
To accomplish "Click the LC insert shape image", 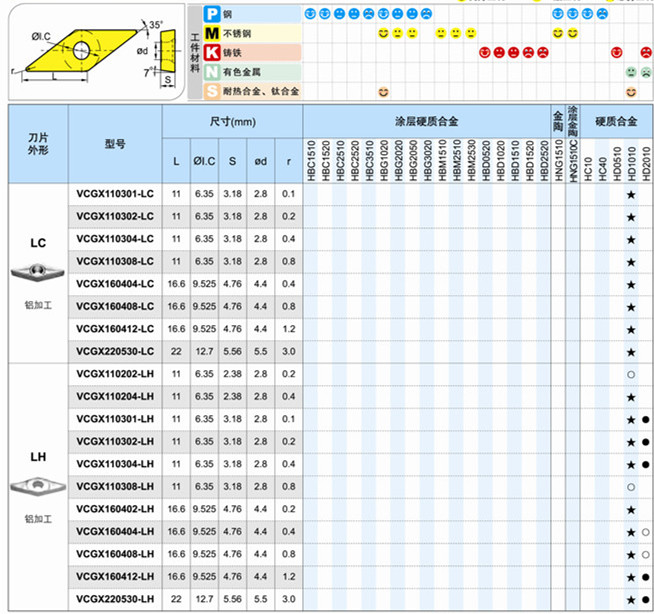I will coord(38,272).
